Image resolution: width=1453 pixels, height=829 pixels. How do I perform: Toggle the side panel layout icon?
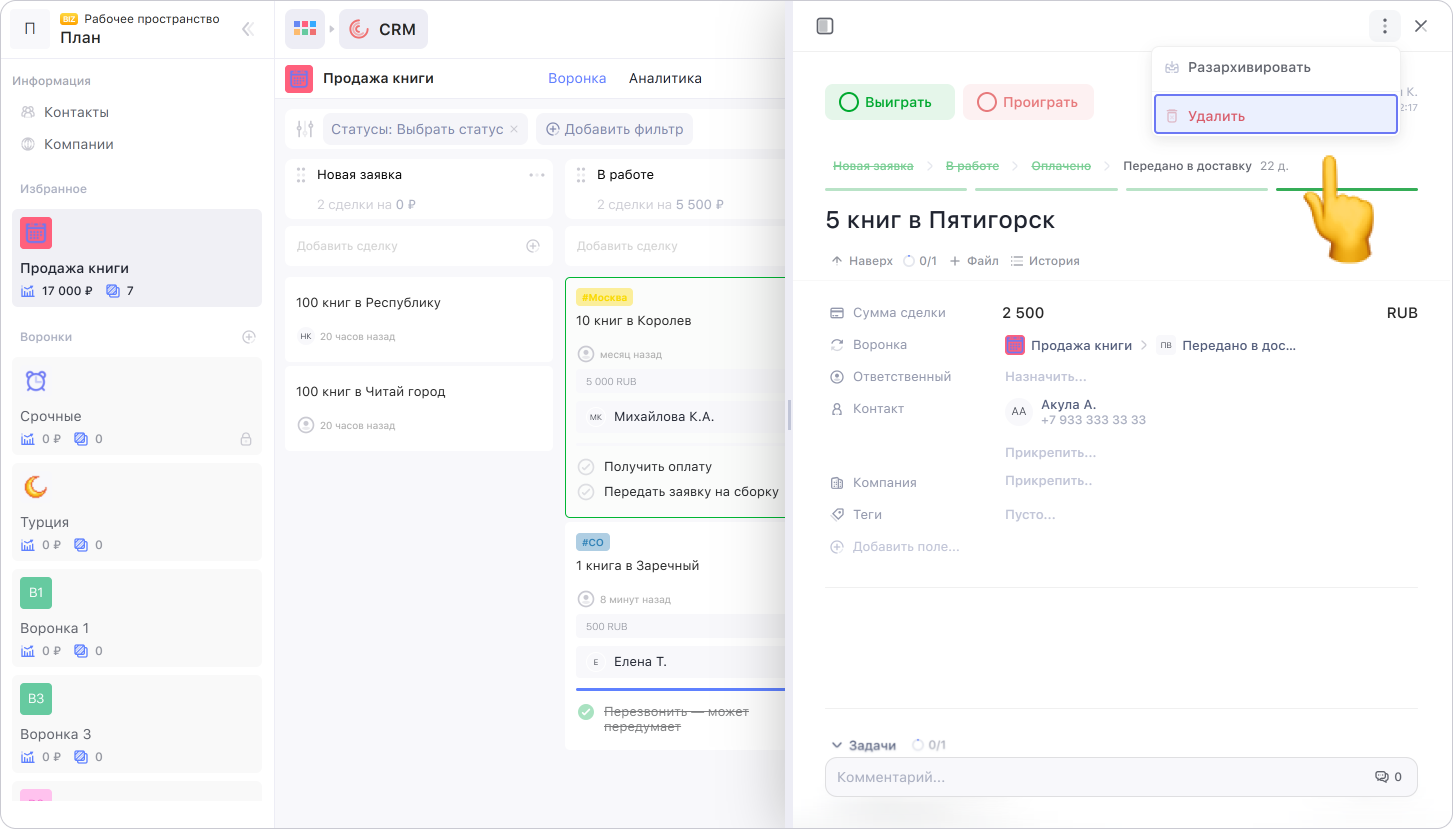[x=825, y=27]
